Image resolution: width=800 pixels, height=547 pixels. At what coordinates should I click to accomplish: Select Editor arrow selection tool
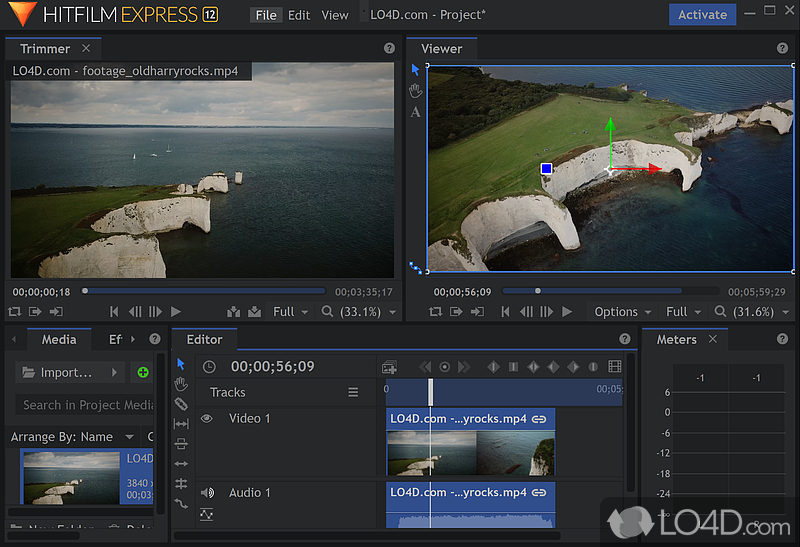181,364
